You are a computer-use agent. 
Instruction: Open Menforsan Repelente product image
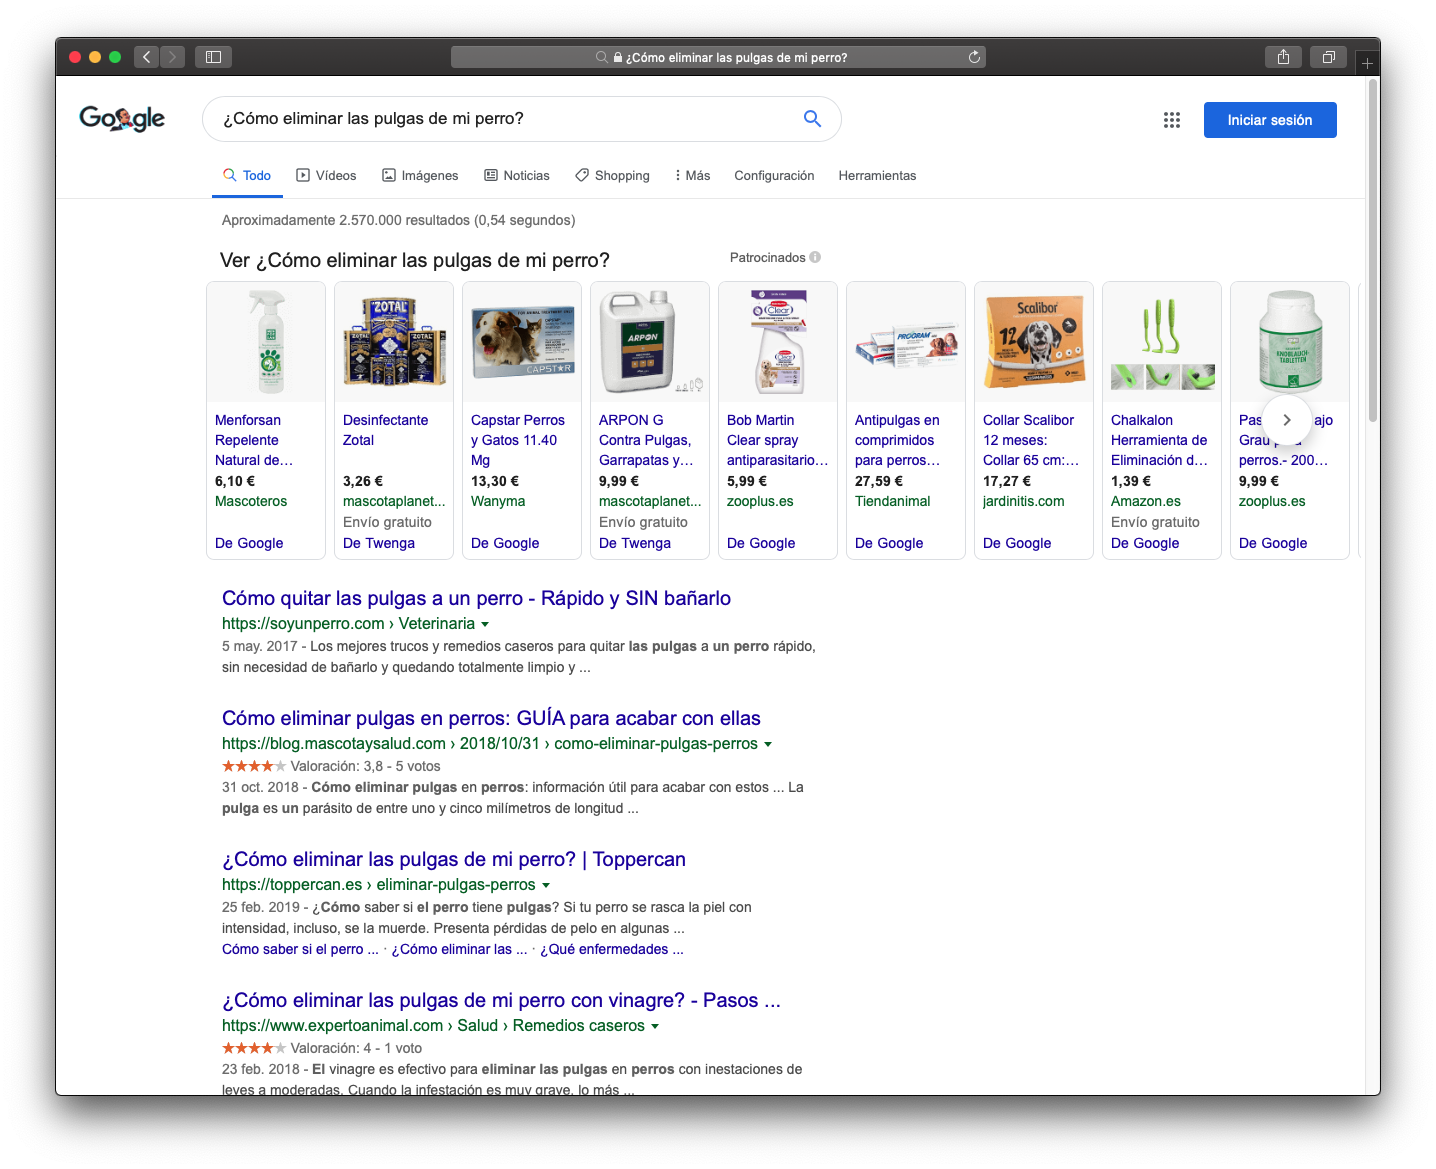266,342
